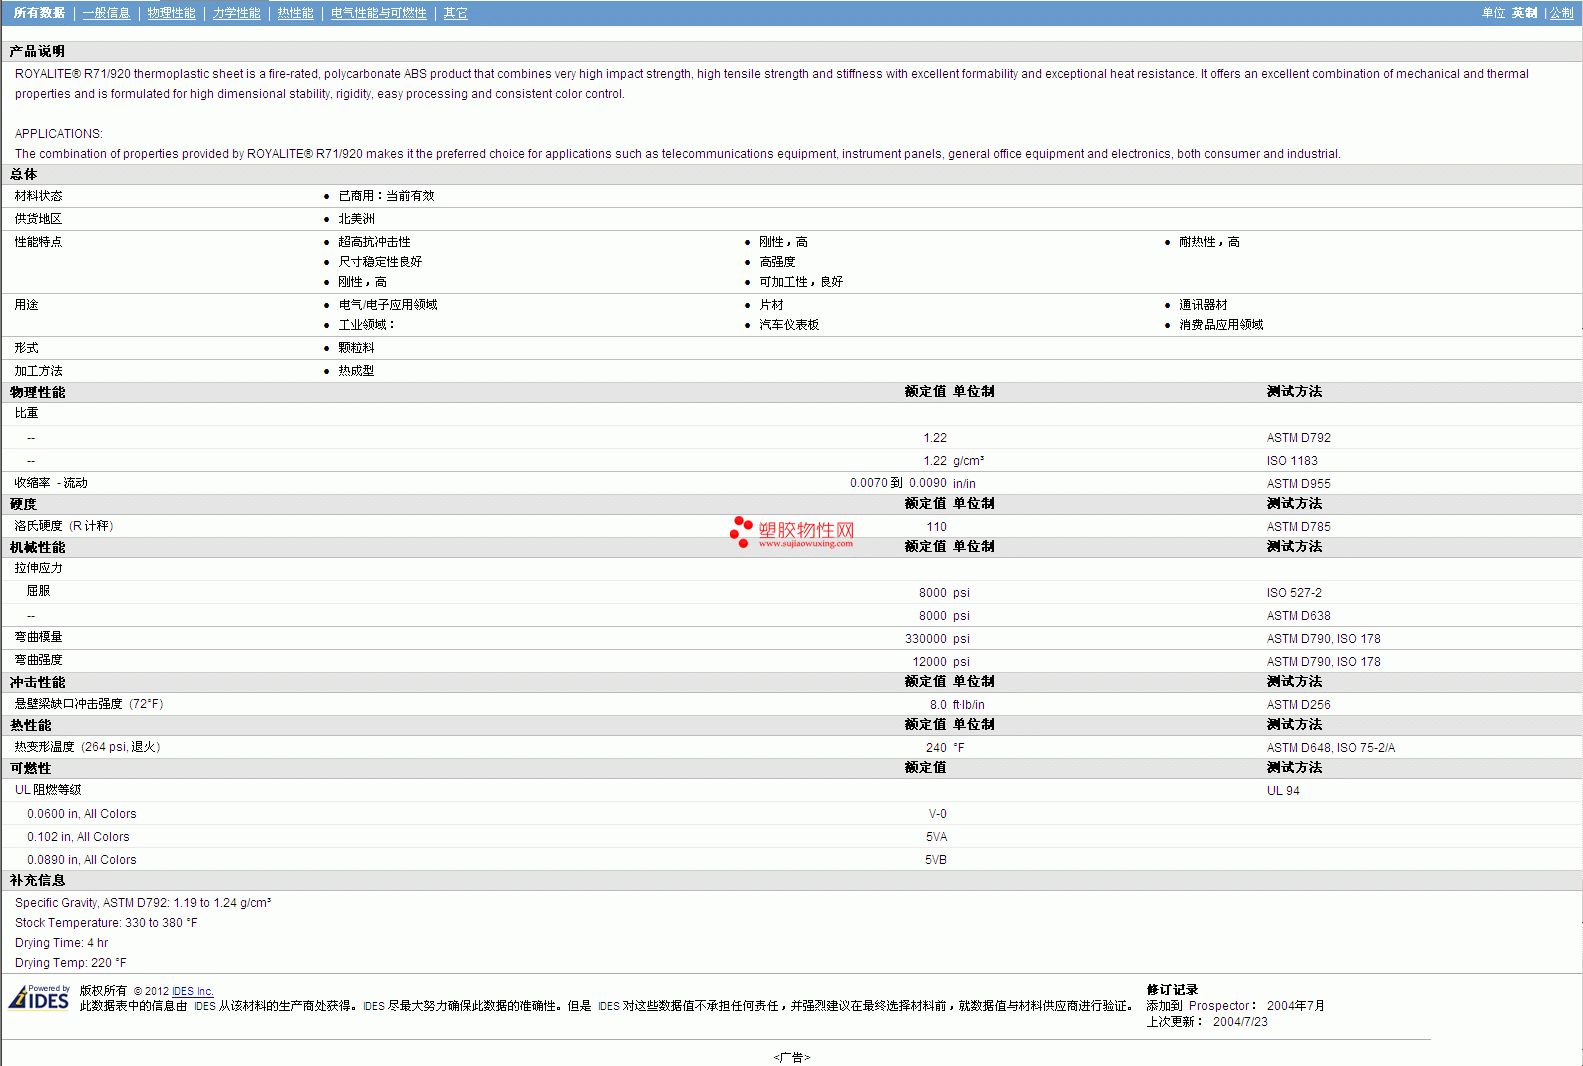Click the 补充信息 section header

pyautogui.click(x=37, y=880)
